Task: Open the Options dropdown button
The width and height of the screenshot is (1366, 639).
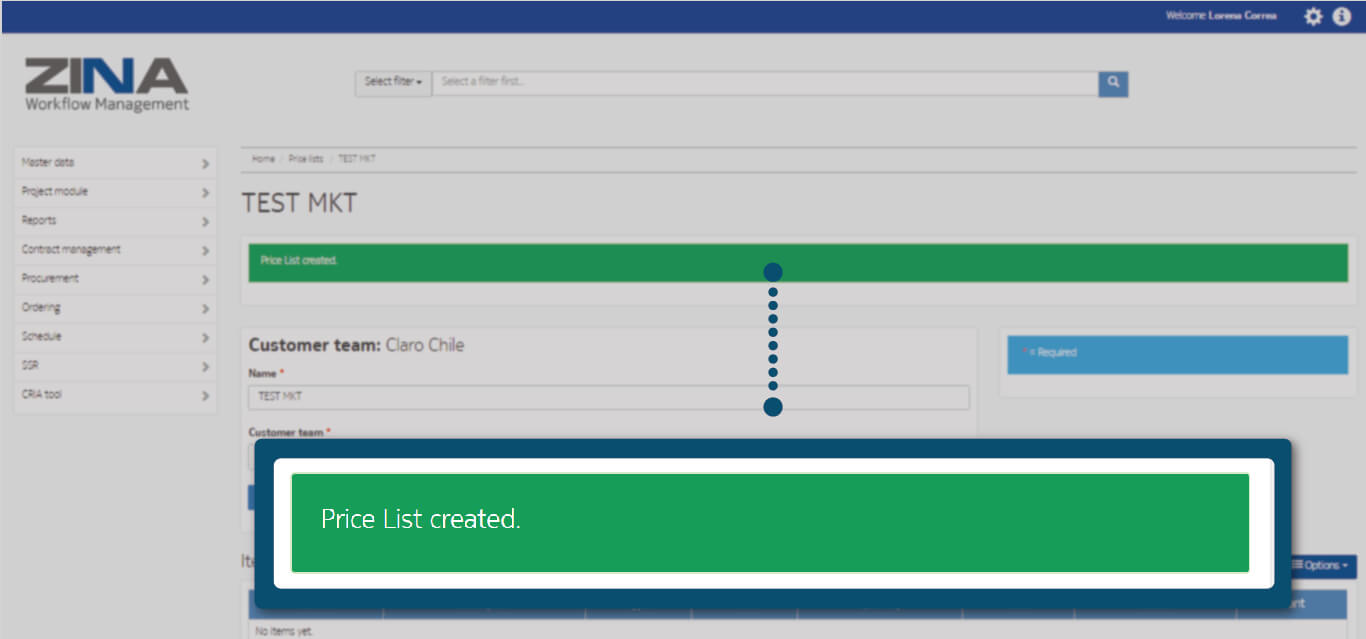Action: click(1321, 566)
